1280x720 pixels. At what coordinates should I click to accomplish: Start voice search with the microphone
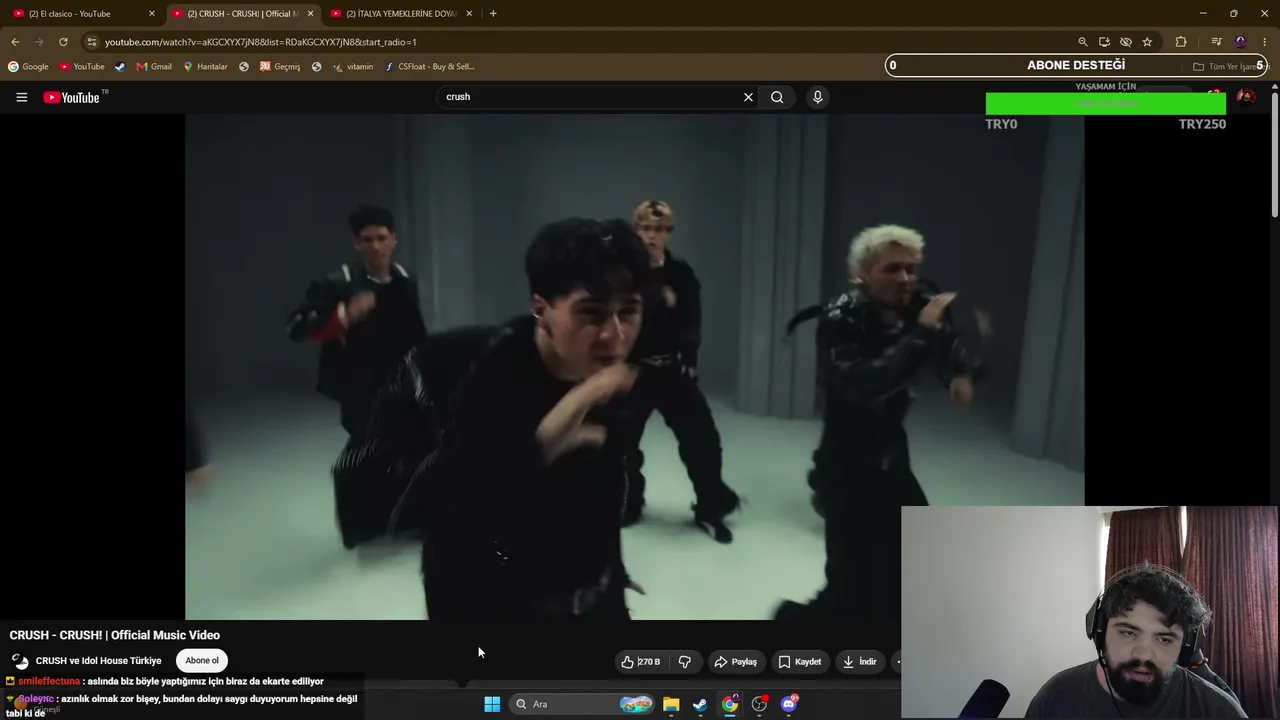[817, 97]
